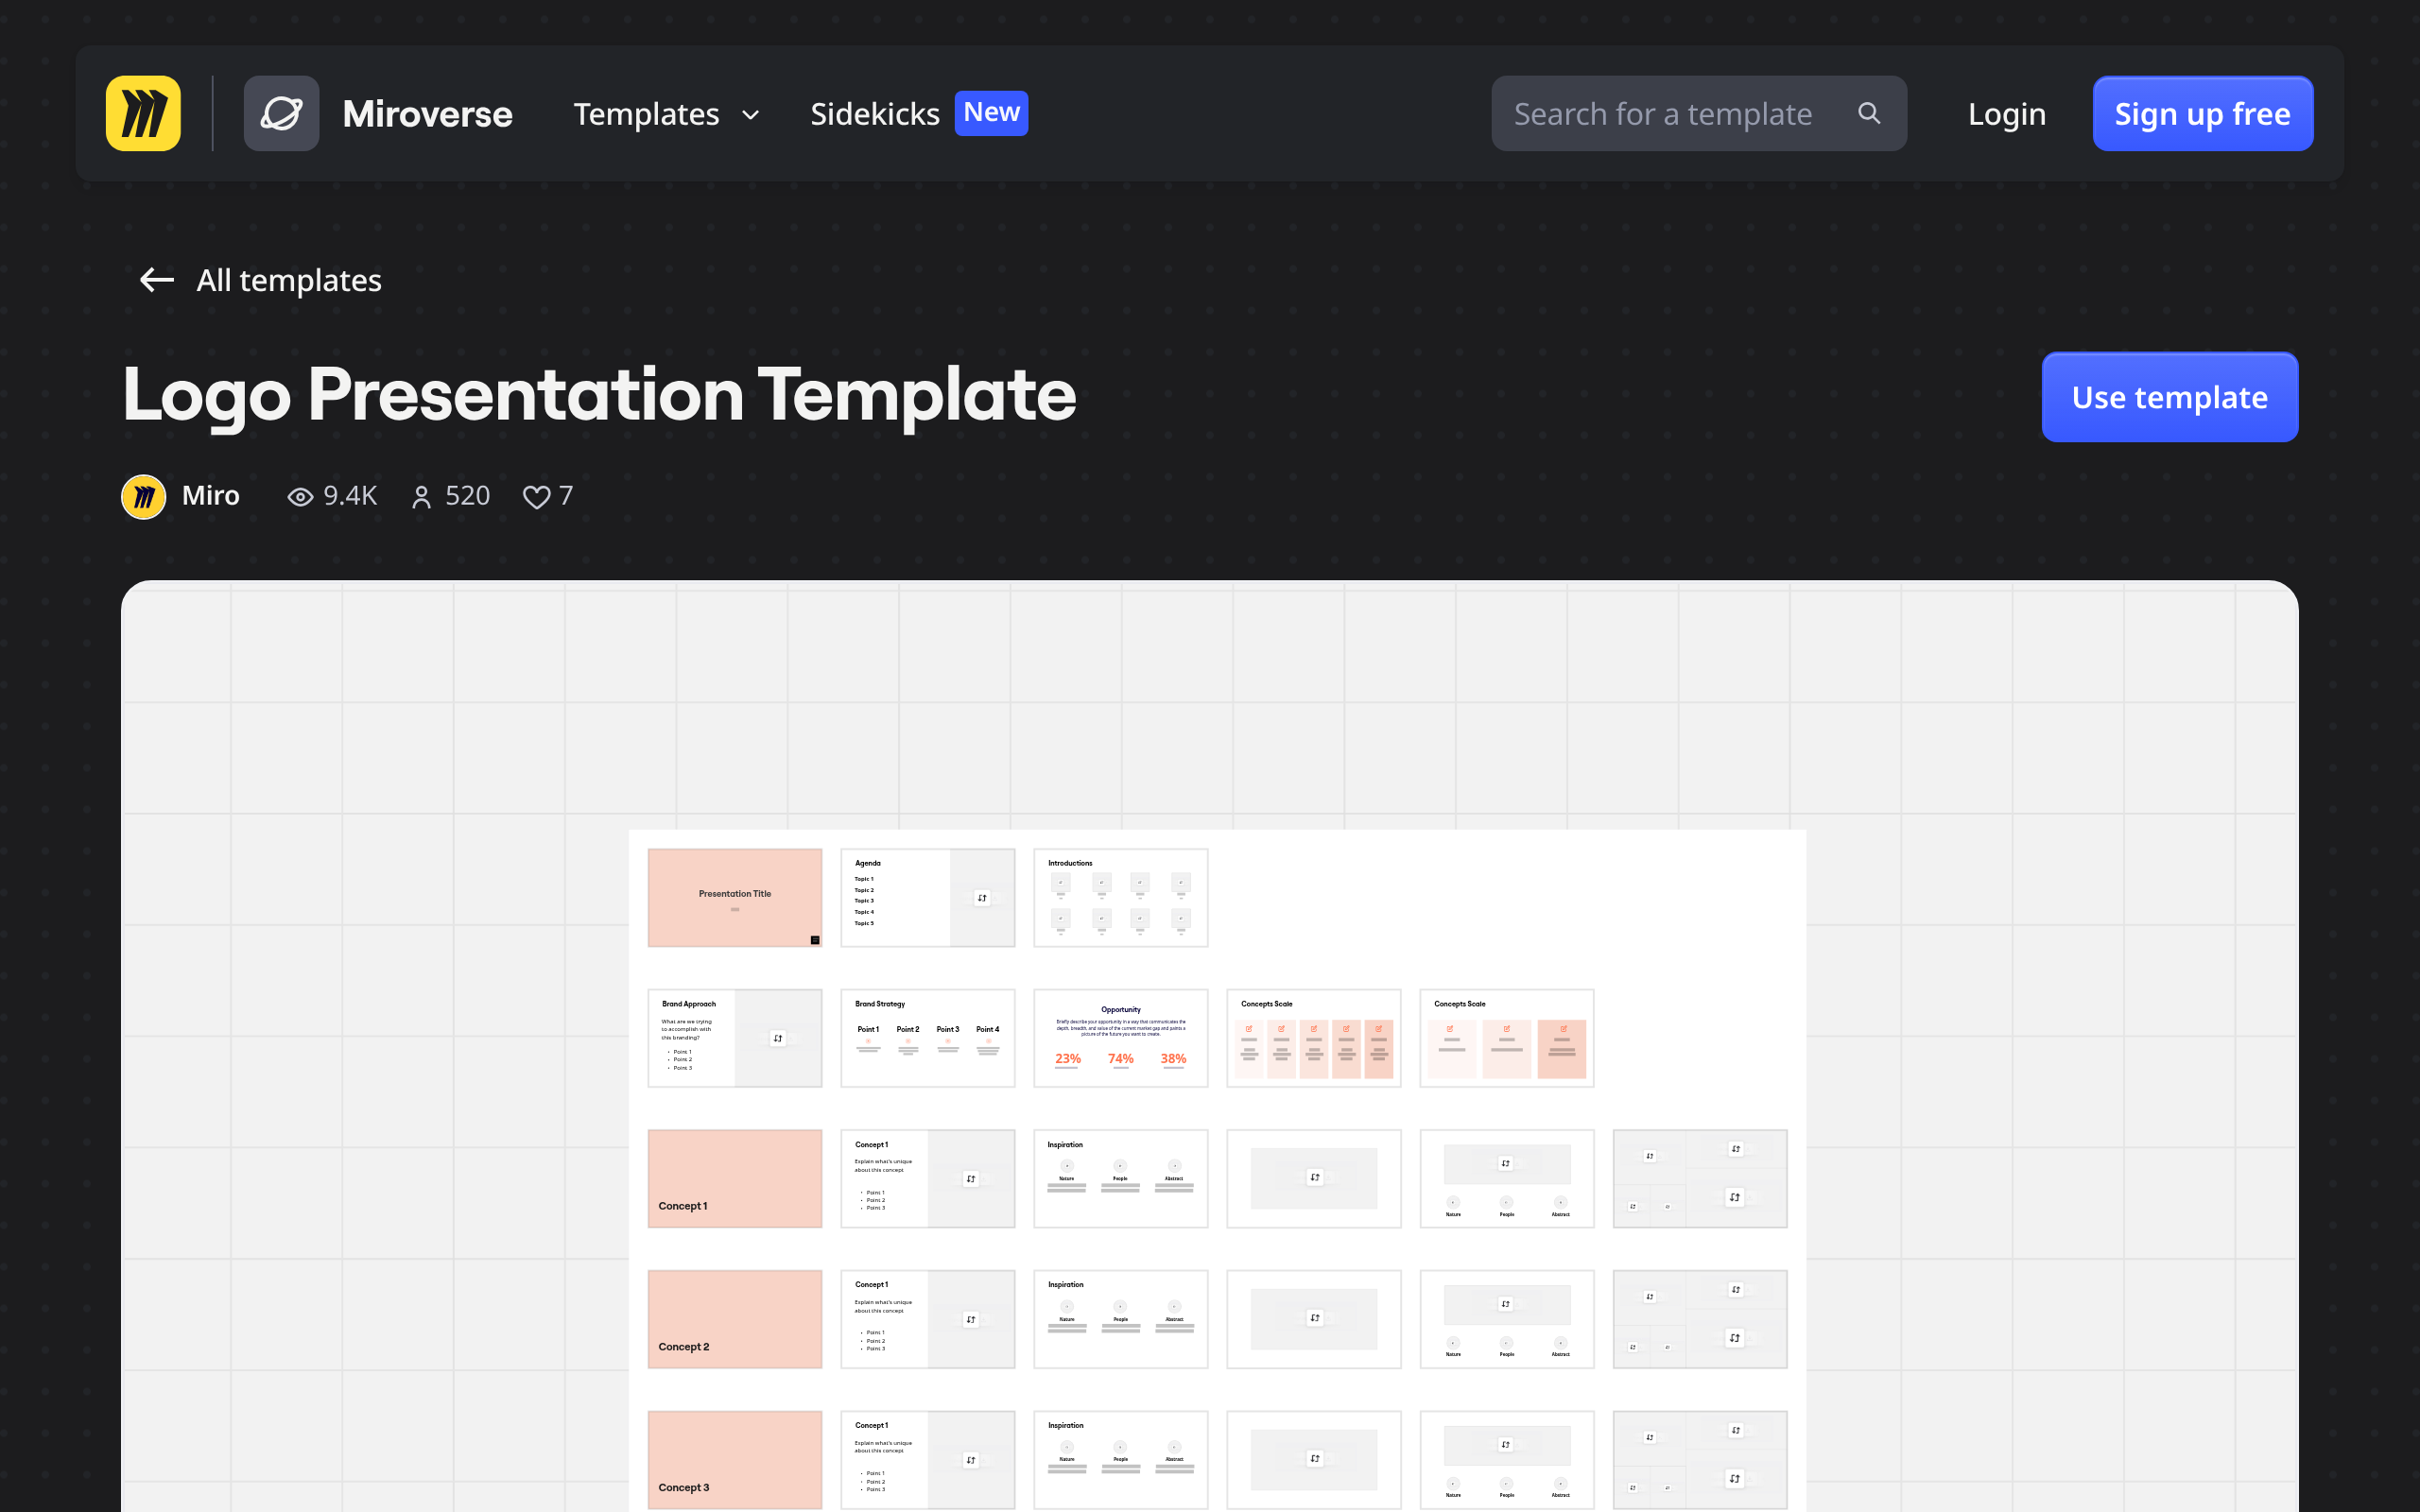Click the eye views icon
This screenshot has height=1512, width=2420.
(x=300, y=497)
